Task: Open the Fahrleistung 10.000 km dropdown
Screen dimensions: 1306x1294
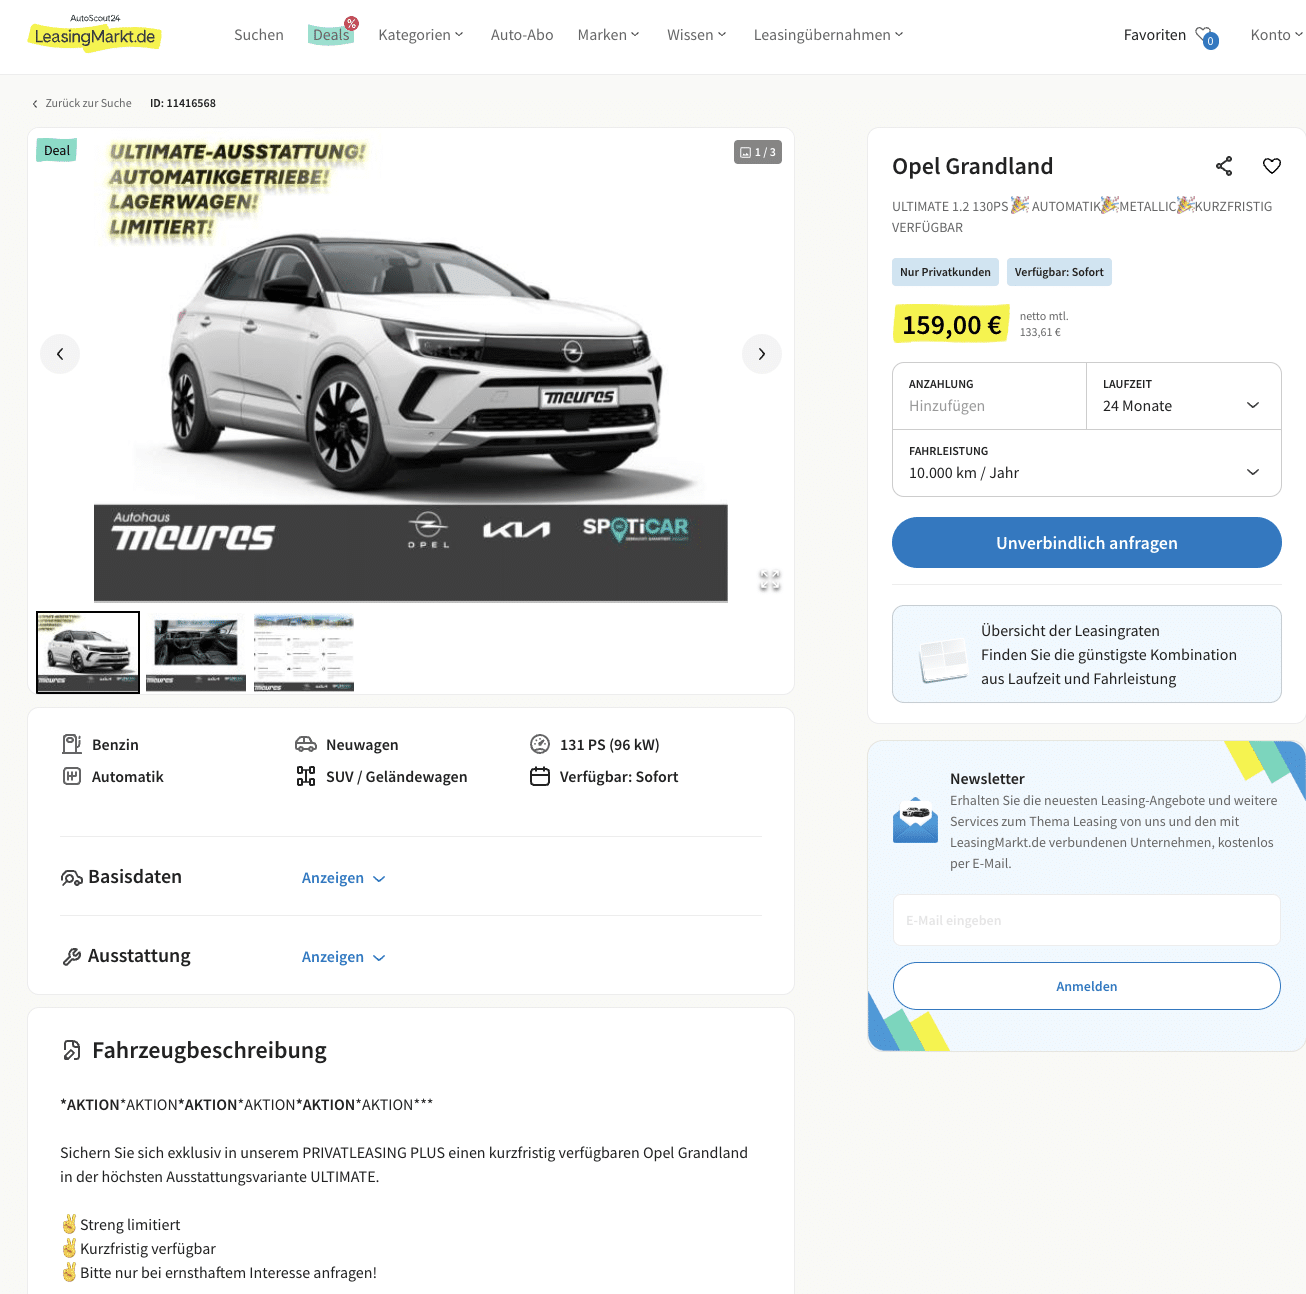Action: point(1087,463)
